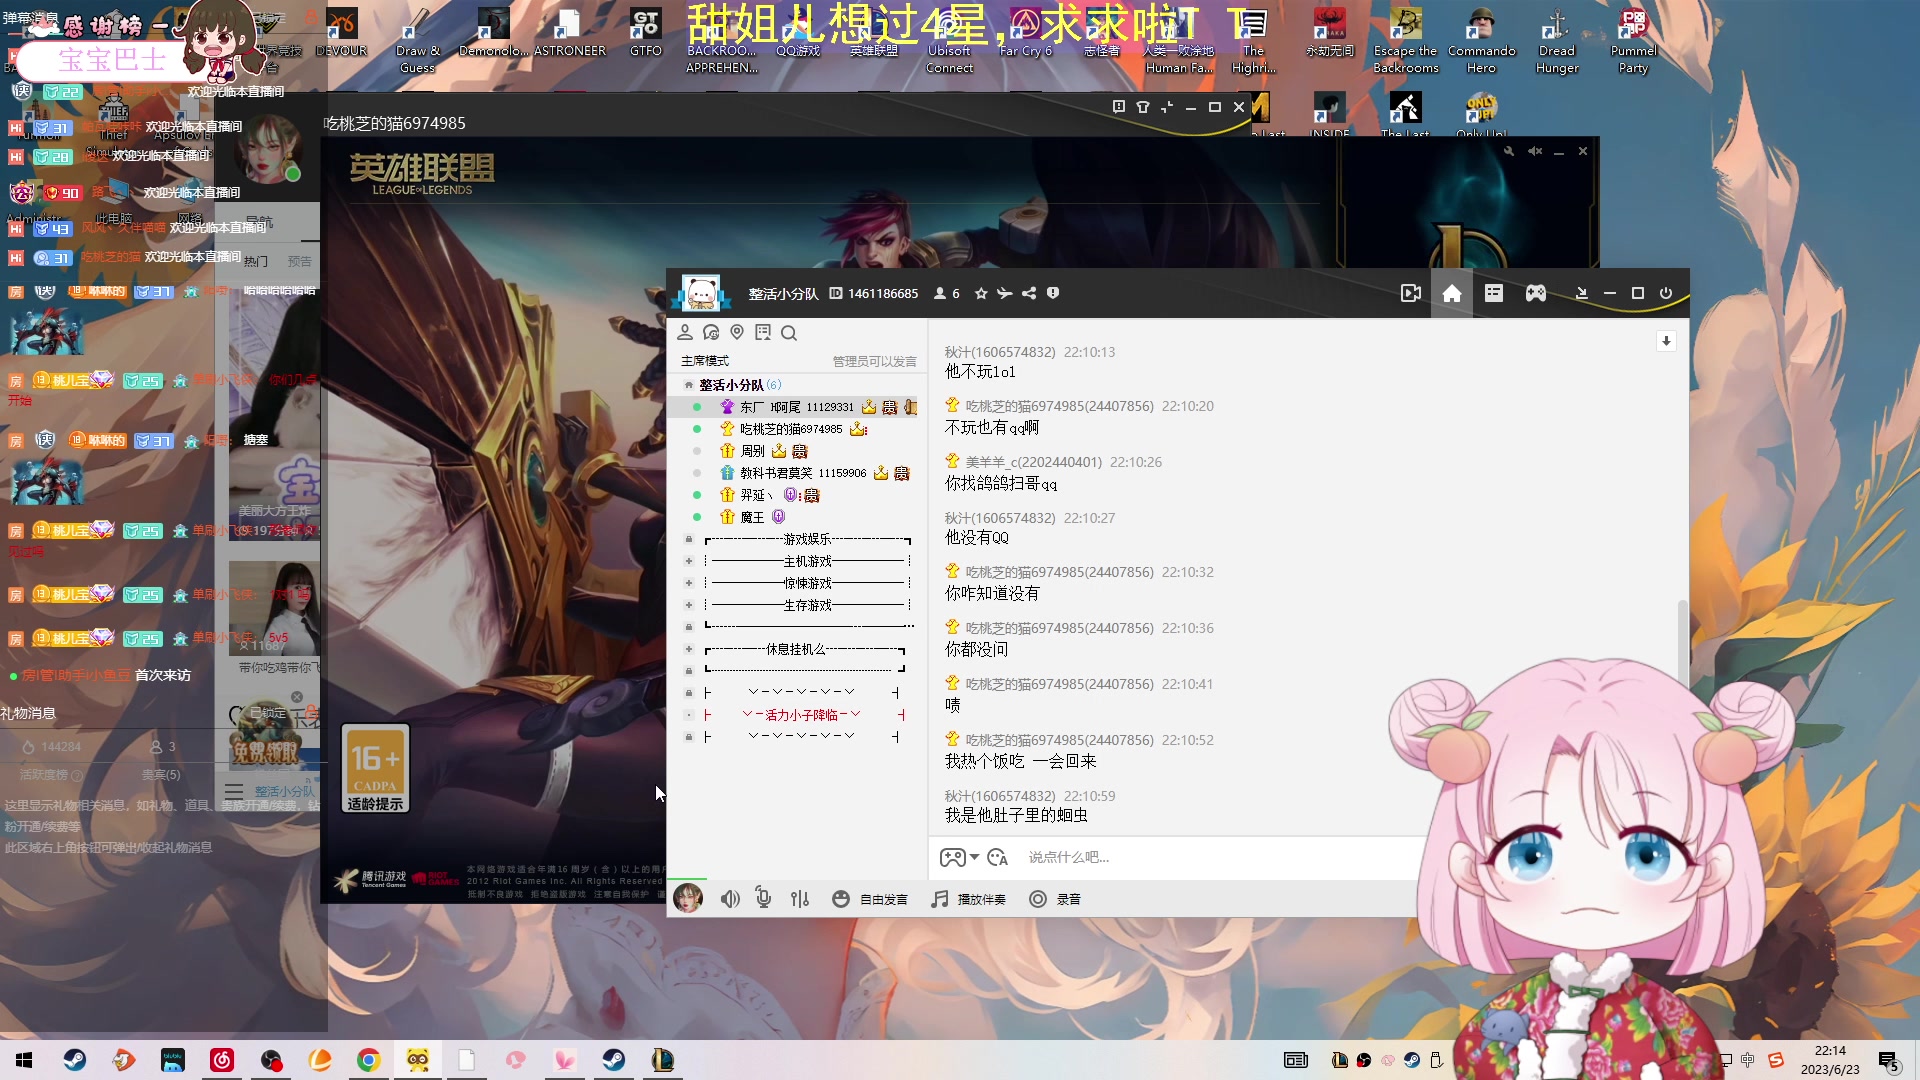Click the collapse-to-mini-mode arrow icon
The image size is (1920, 1080).
coord(1582,293)
